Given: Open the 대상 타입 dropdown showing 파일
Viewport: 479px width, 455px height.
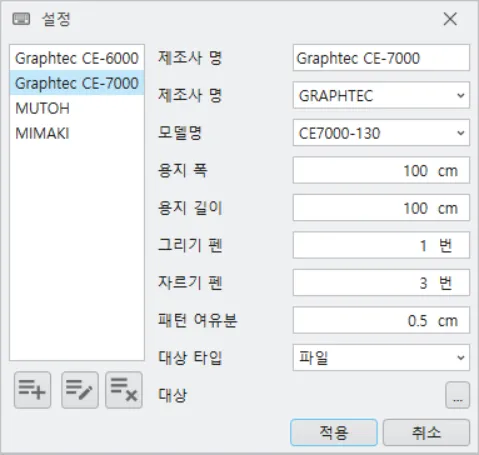Looking at the screenshot, I should tap(381, 358).
